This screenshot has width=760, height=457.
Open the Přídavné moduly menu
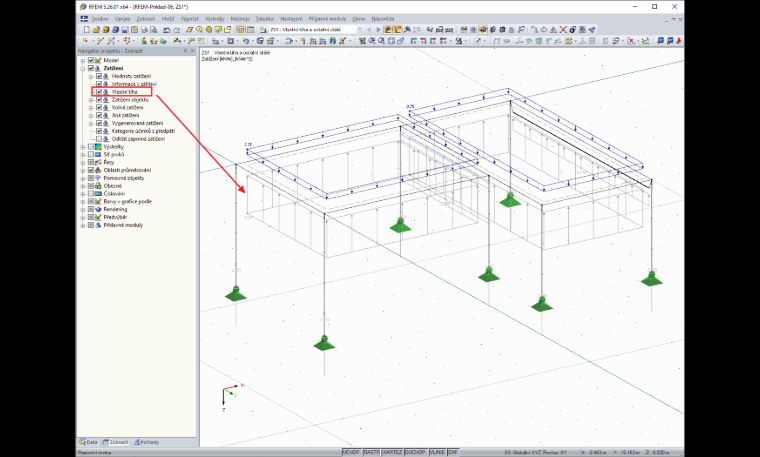click(327, 19)
